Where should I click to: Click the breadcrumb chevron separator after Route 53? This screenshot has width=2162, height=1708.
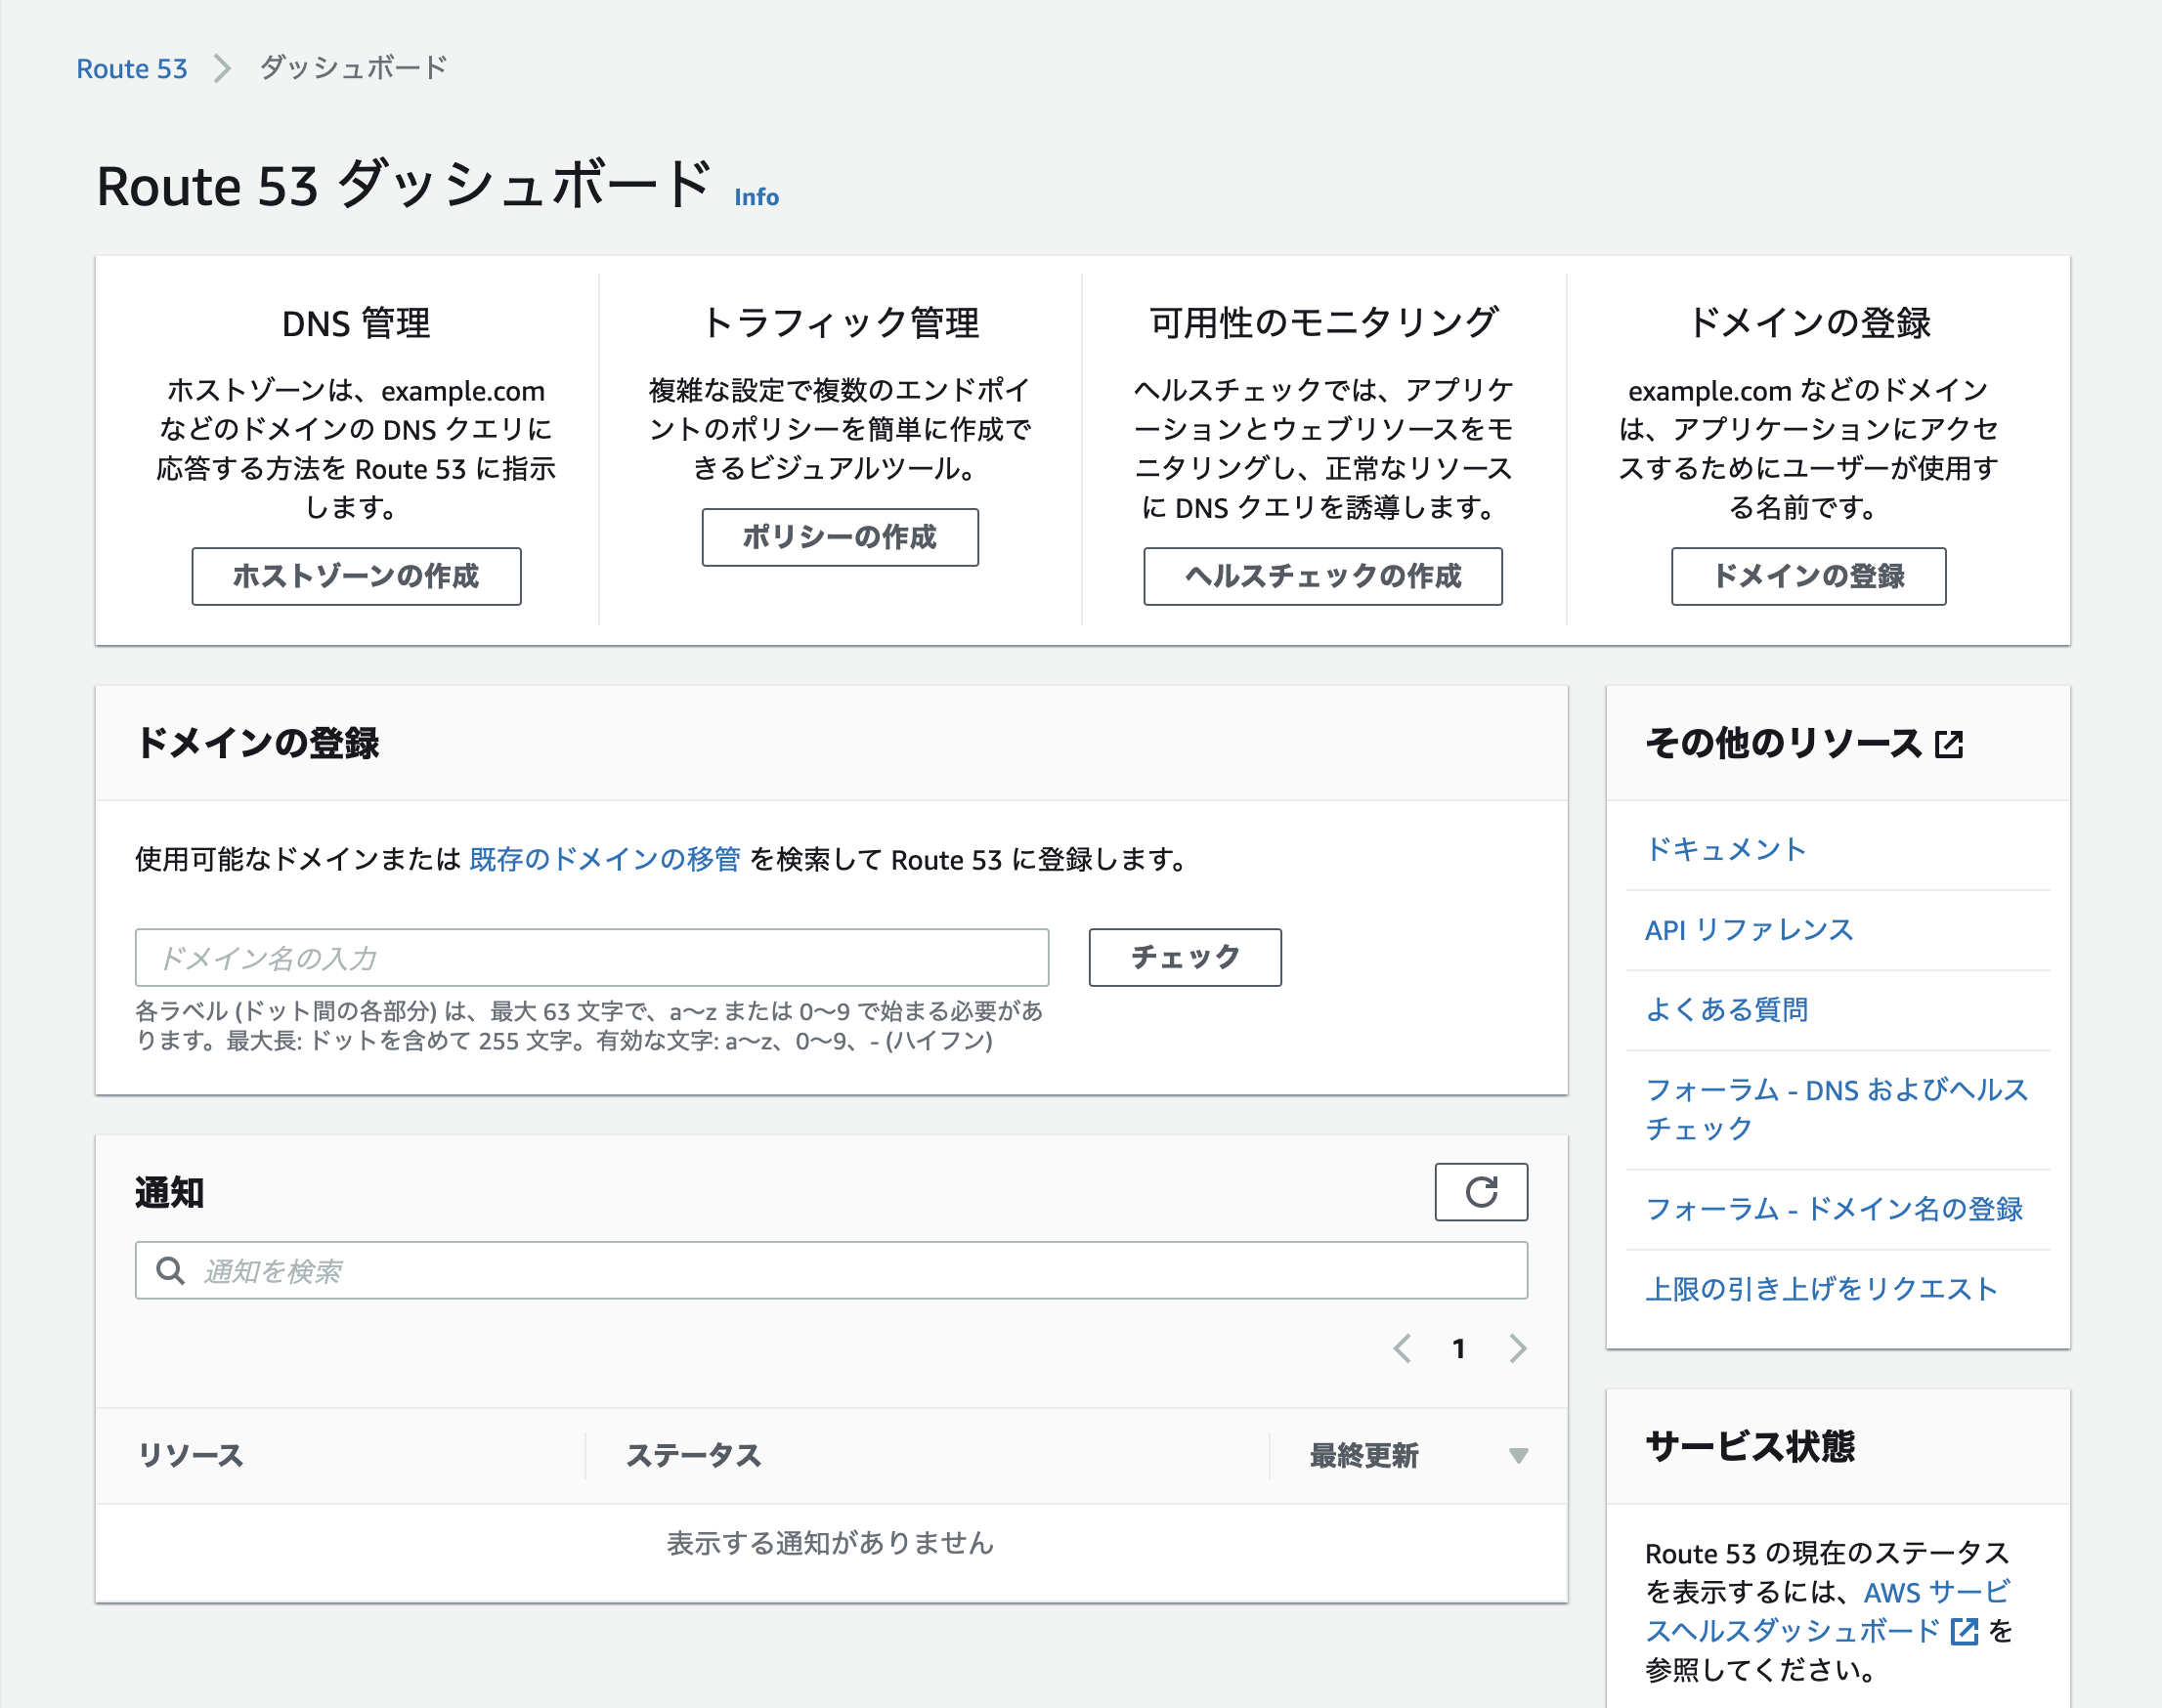[x=222, y=68]
